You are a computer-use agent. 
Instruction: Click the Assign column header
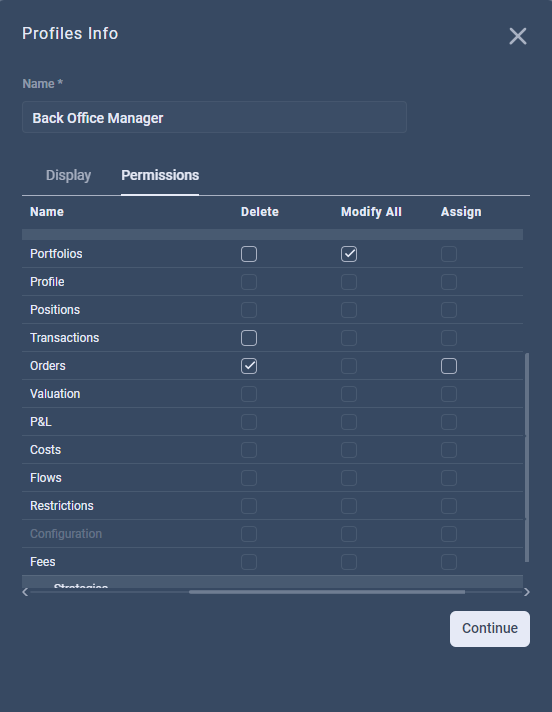pos(461,212)
